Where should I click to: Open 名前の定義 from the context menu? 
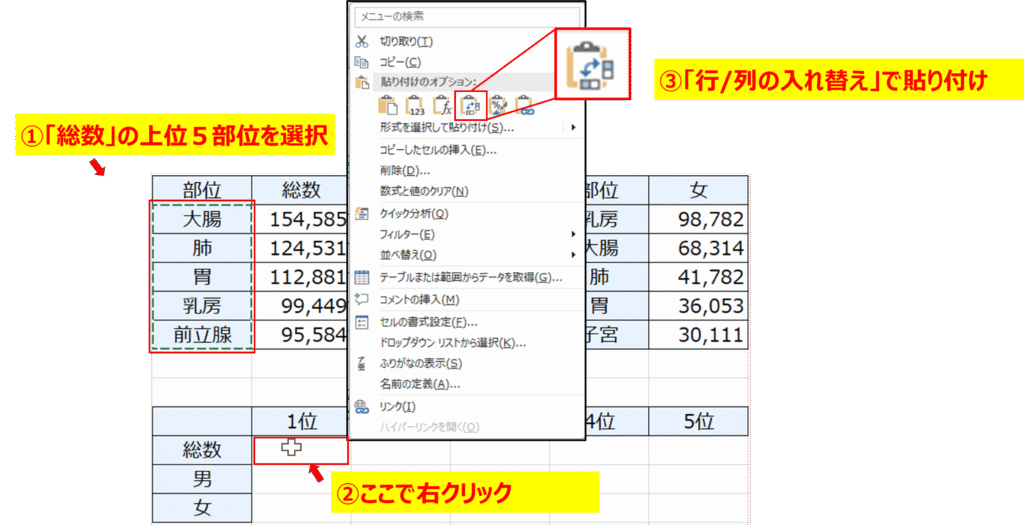tap(420, 384)
